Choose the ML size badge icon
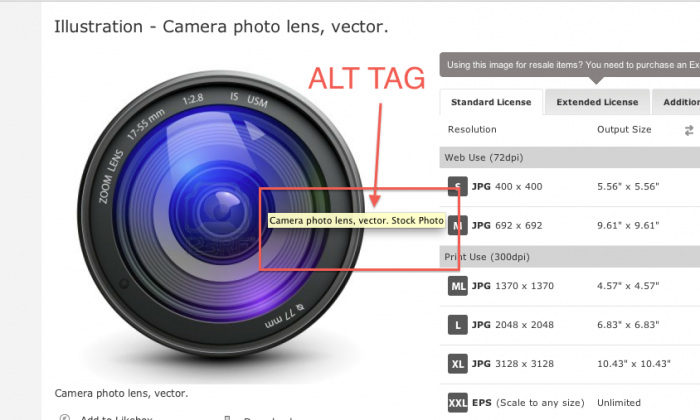 tap(458, 286)
